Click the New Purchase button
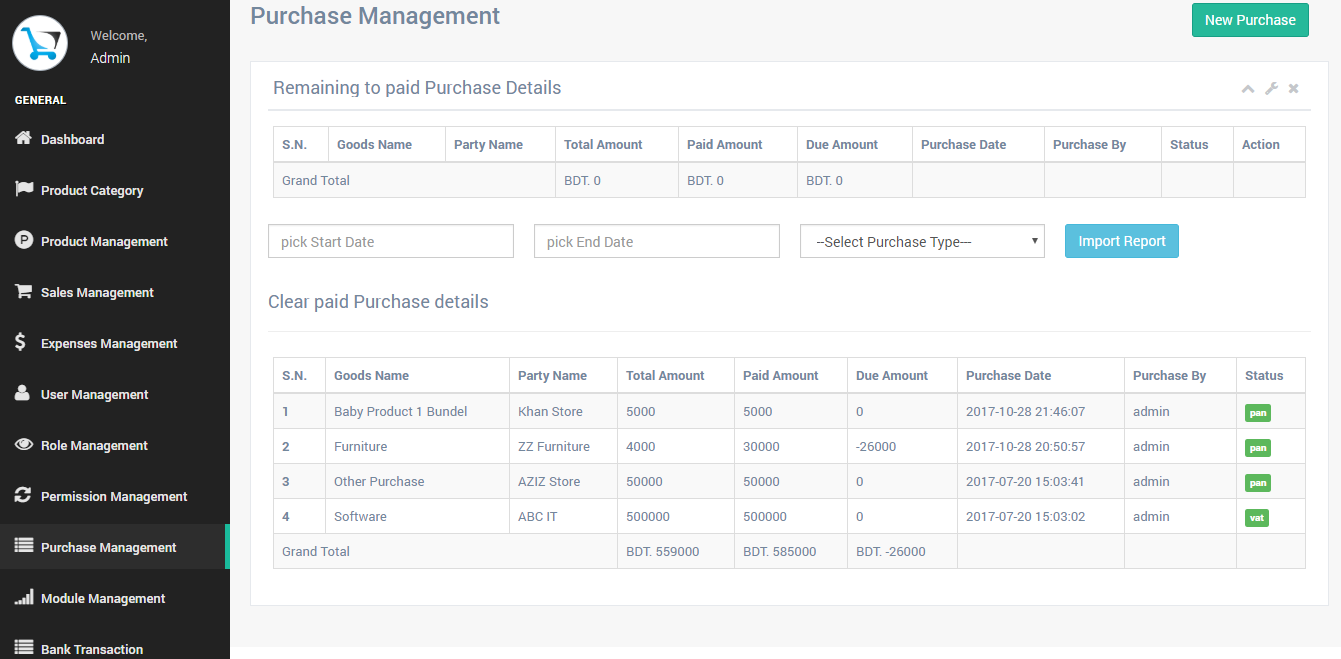Viewport: 1341px width, 659px height. coord(1250,20)
